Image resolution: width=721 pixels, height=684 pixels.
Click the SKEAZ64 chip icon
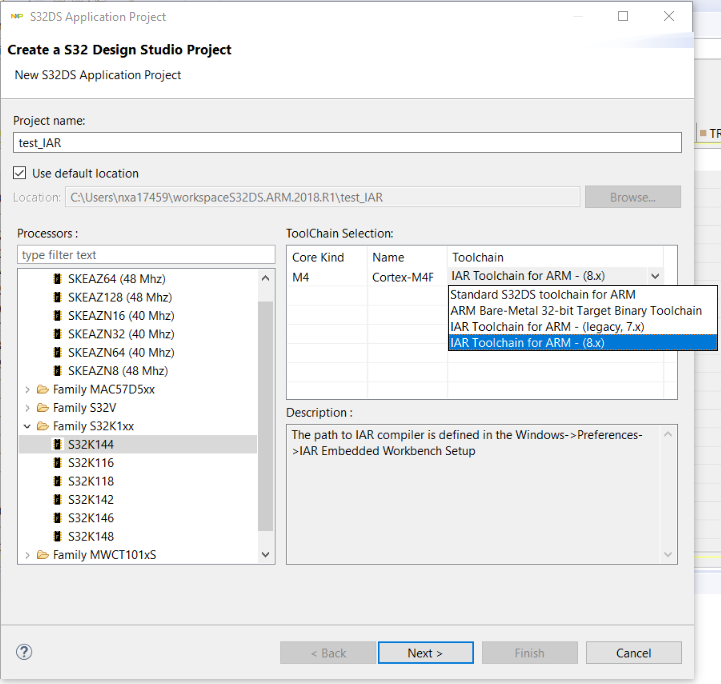pyautogui.click(x=58, y=279)
